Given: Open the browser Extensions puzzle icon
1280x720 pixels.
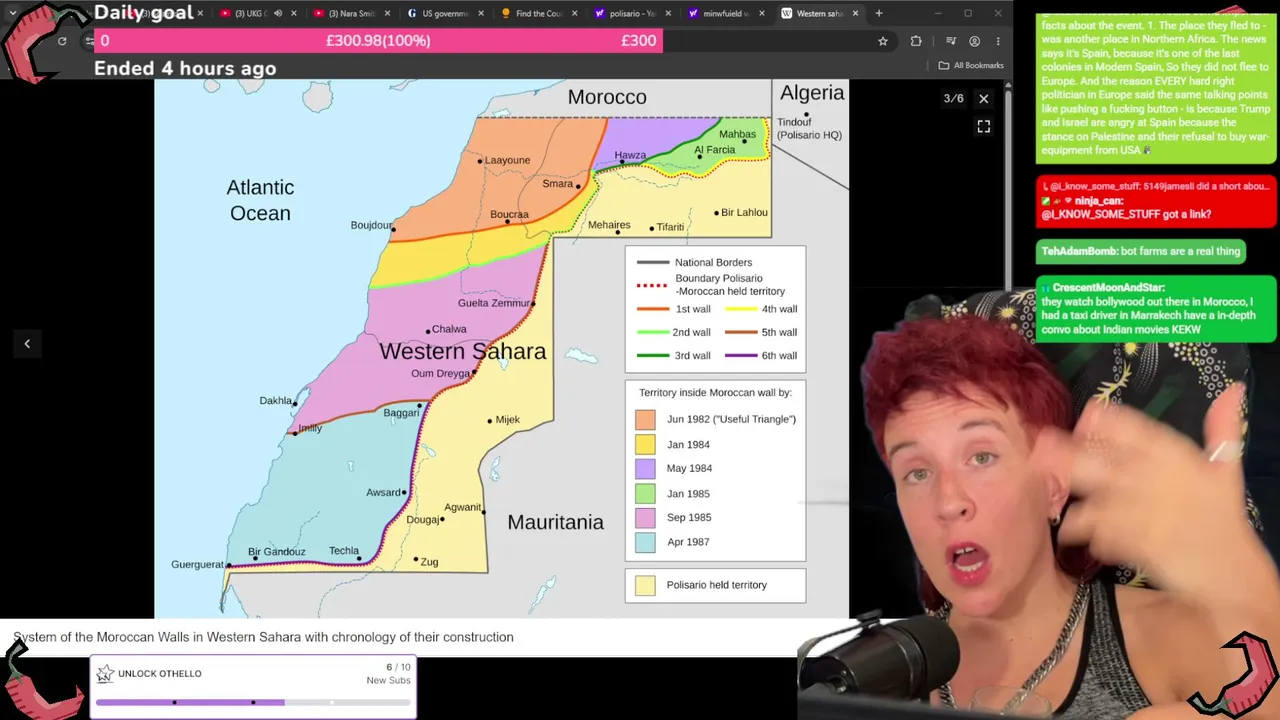Looking at the screenshot, I should click(x=916, y=41).
